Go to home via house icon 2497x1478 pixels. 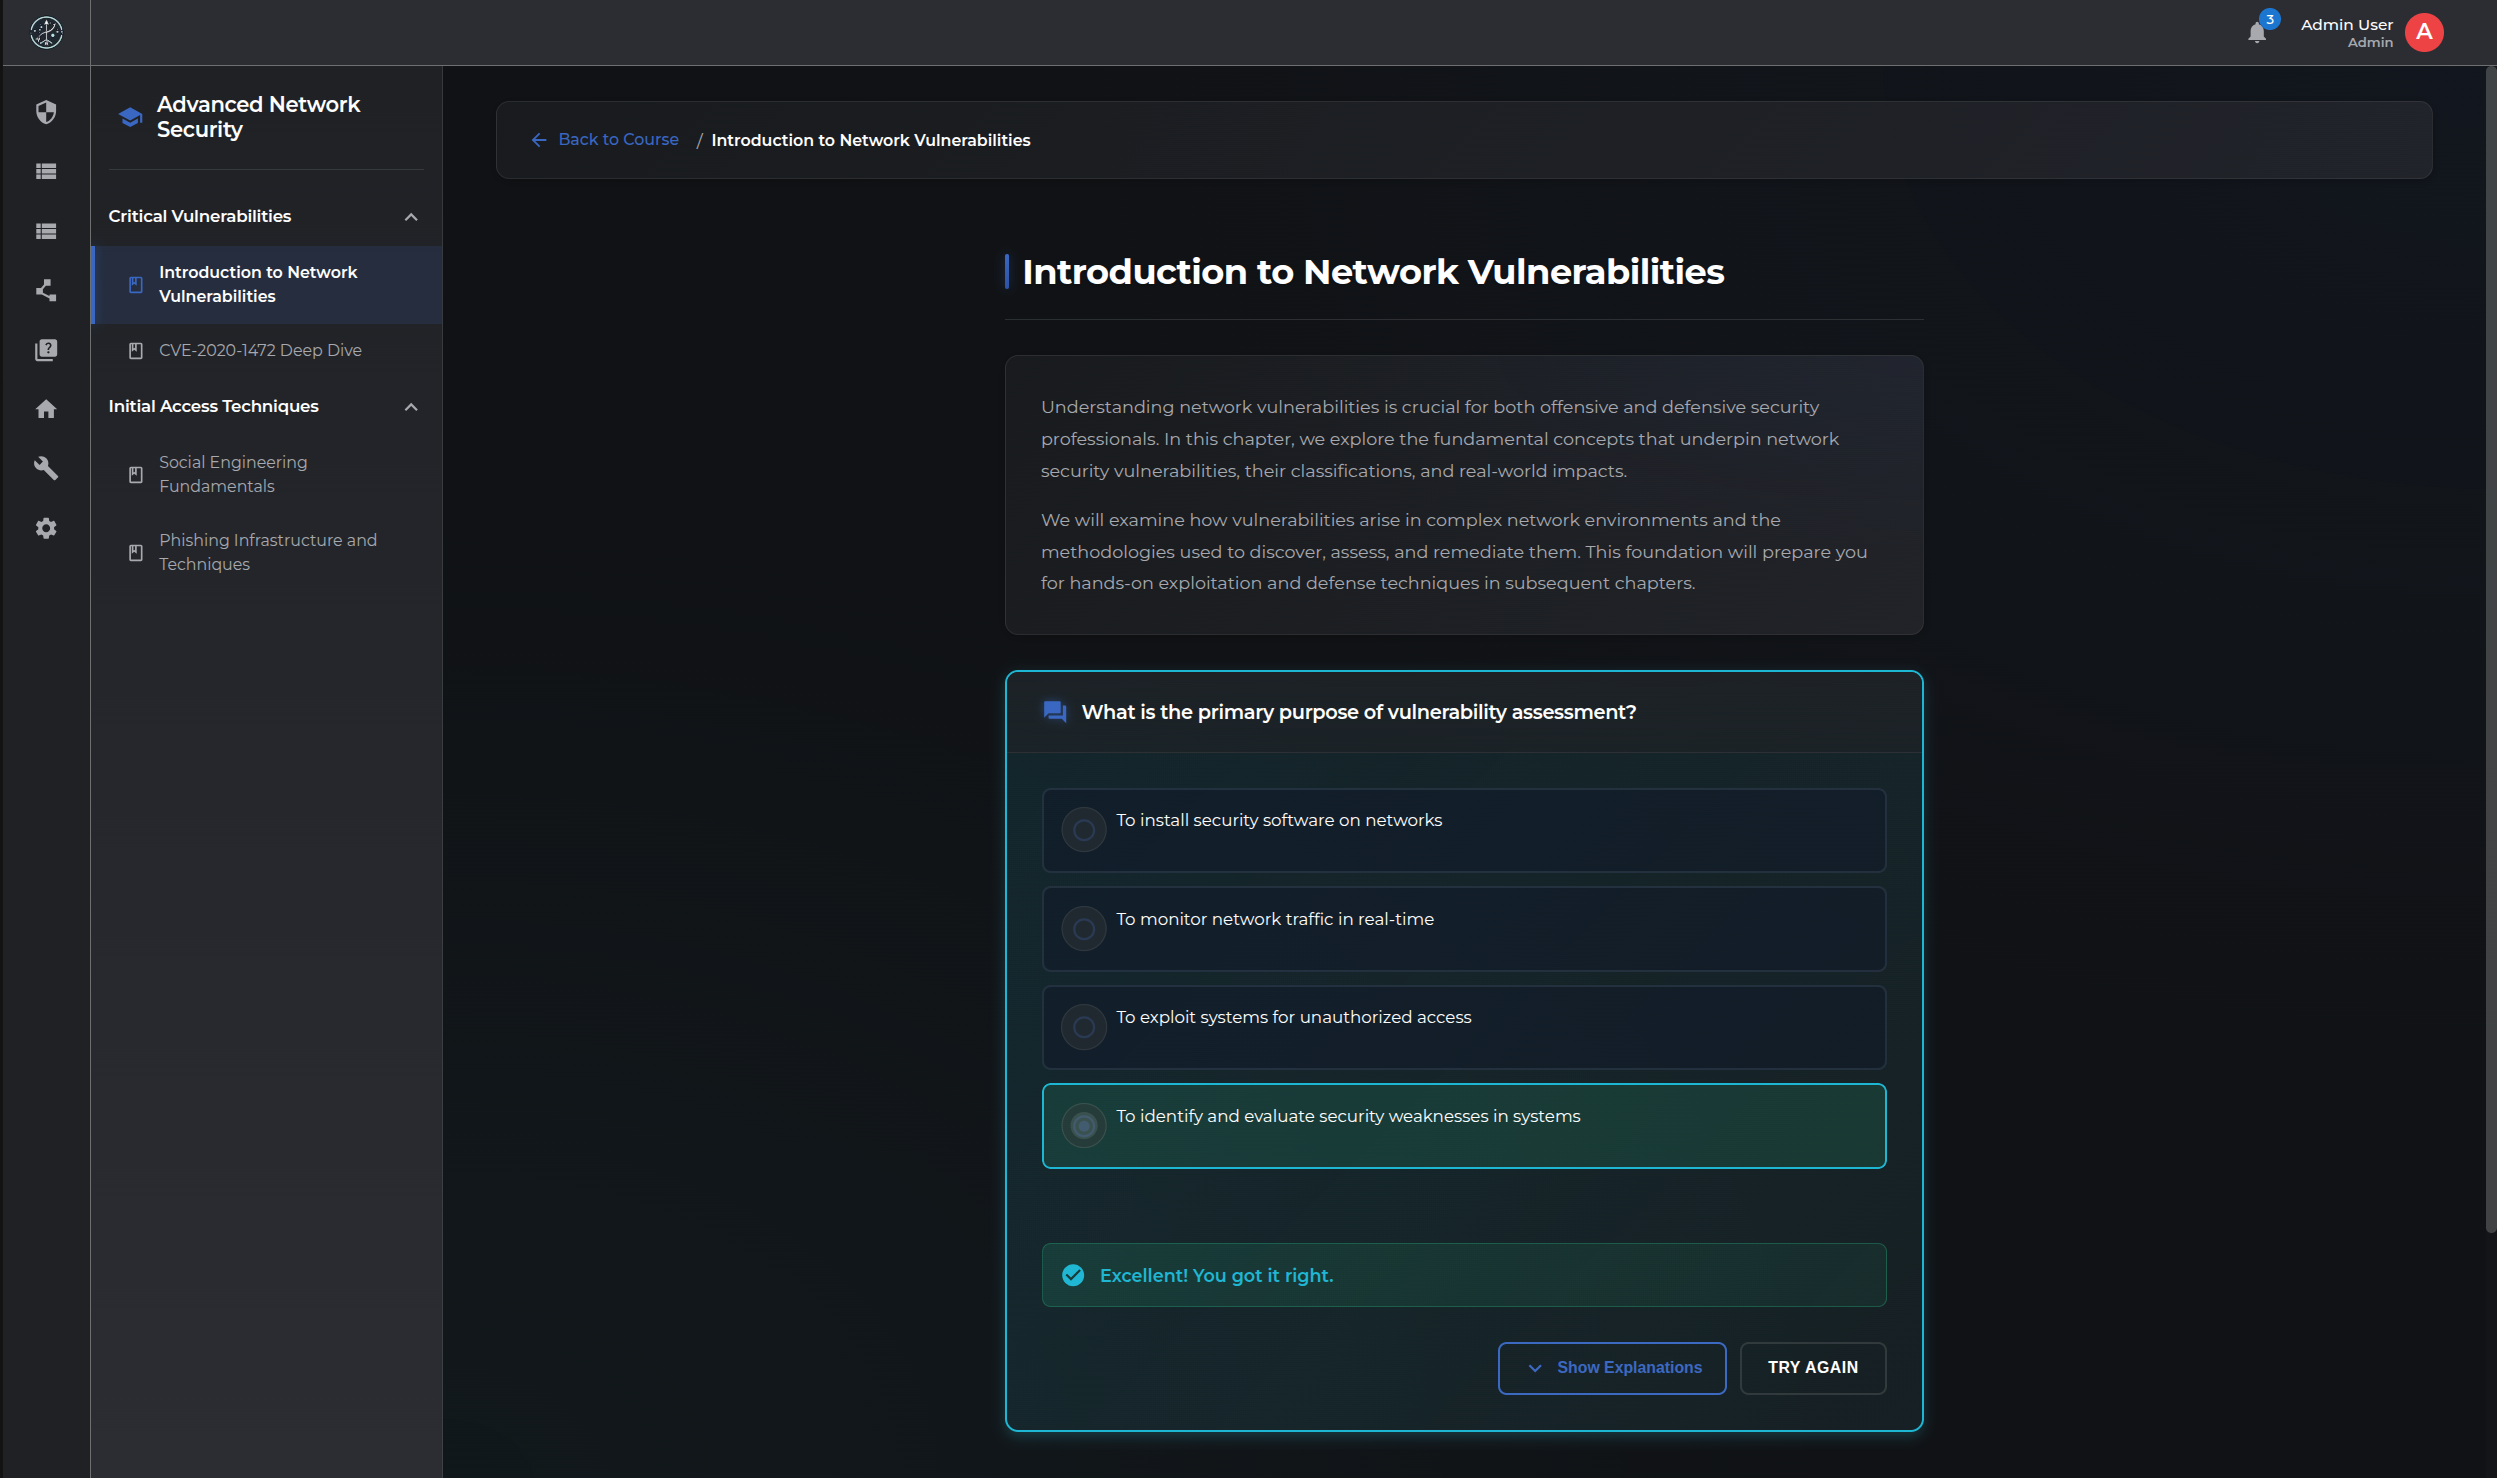point(46,409)
